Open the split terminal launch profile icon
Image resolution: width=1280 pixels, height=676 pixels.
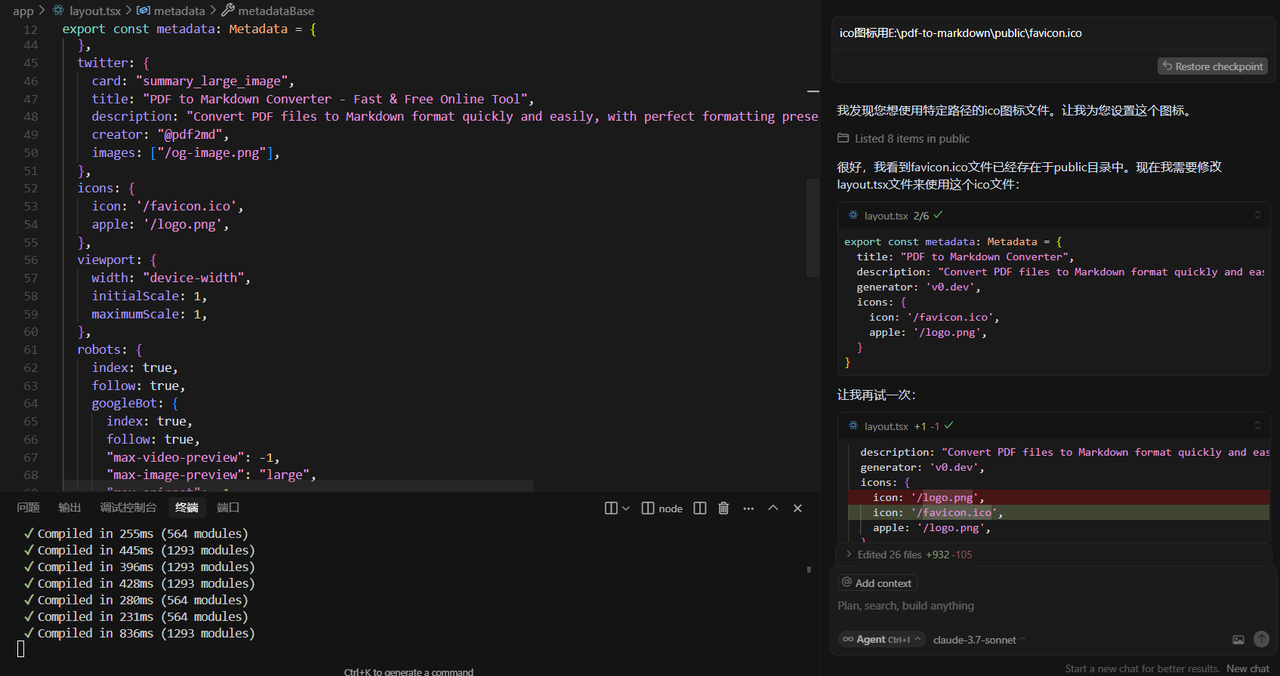(x=611, y=508)
